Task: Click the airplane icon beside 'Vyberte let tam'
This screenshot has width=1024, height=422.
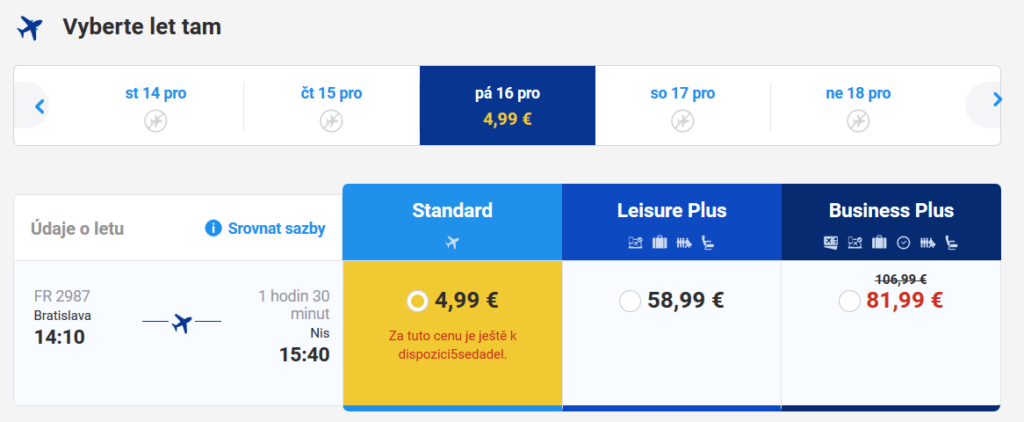Action: (29, 29)
